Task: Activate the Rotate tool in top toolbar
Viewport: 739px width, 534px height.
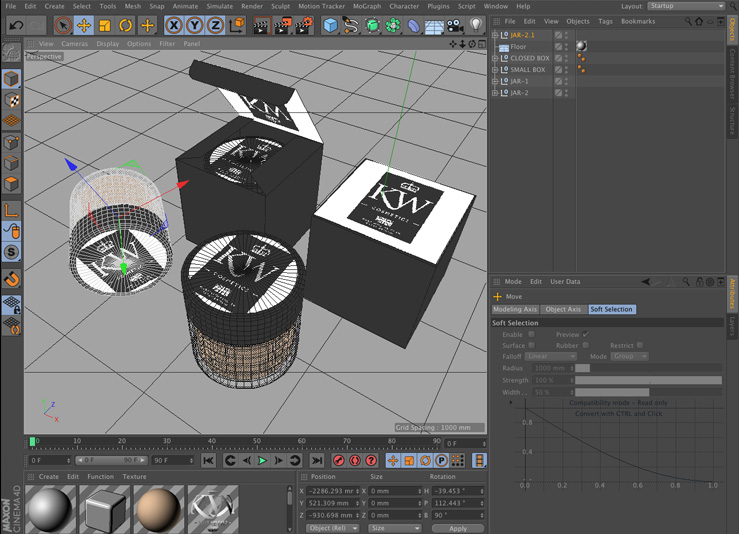Action: coord(125,25)
